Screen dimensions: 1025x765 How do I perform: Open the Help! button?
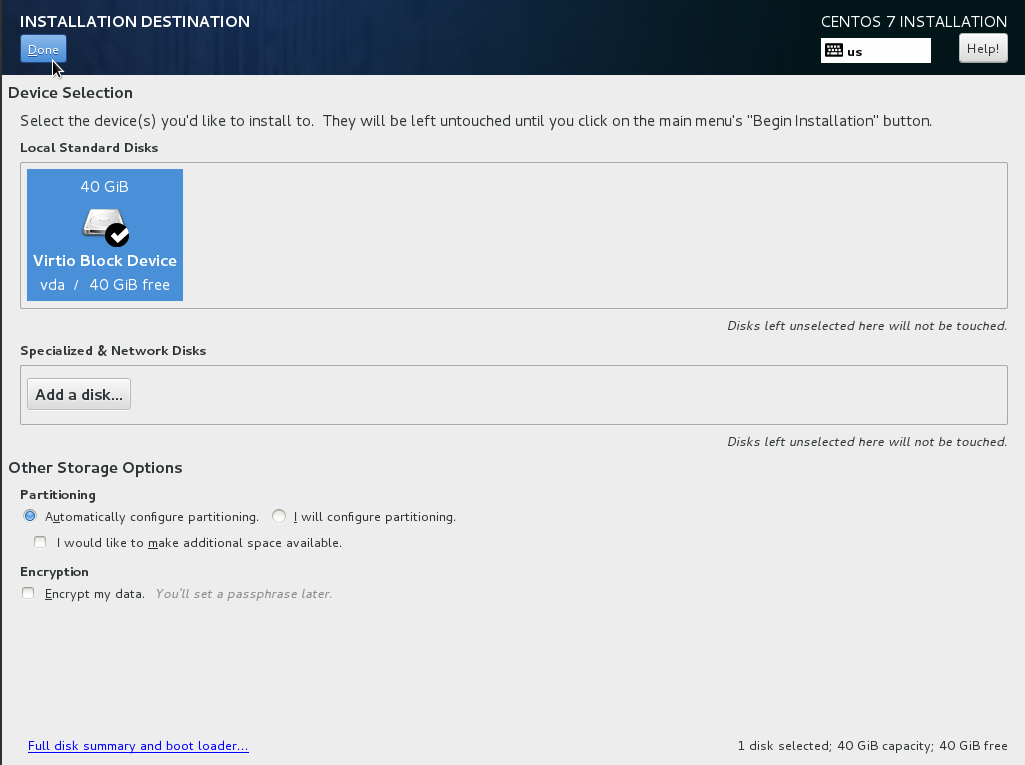983,48
